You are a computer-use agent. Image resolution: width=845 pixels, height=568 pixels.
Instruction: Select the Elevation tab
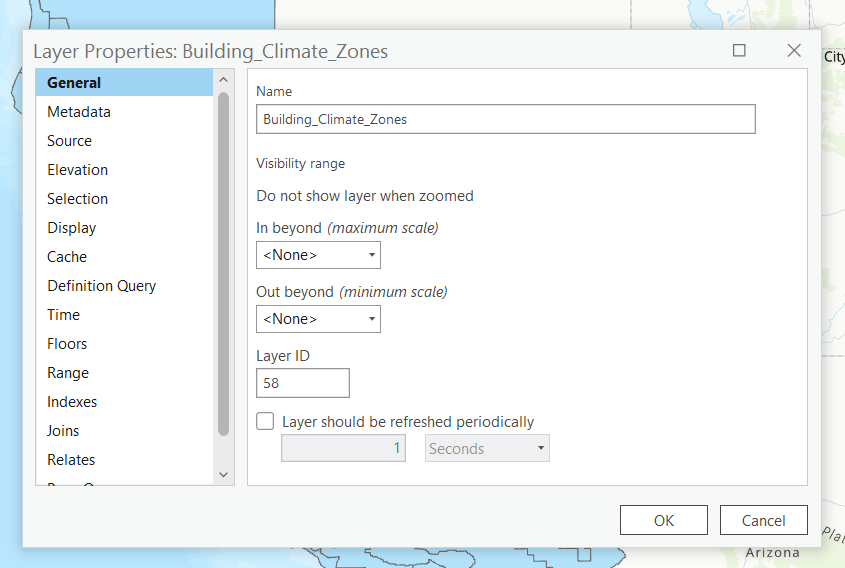(x=77, y=170)
